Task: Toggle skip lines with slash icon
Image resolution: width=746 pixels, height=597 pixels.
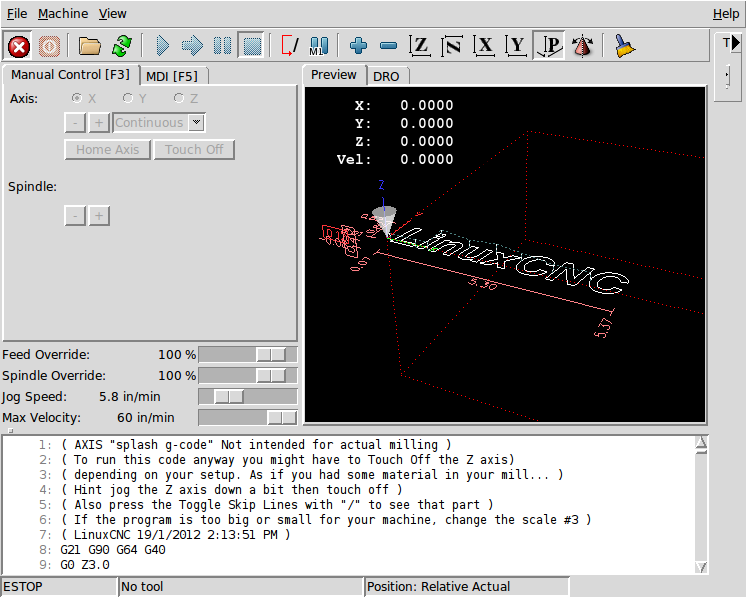Action: pyautogui.click(x=289, y=47)
